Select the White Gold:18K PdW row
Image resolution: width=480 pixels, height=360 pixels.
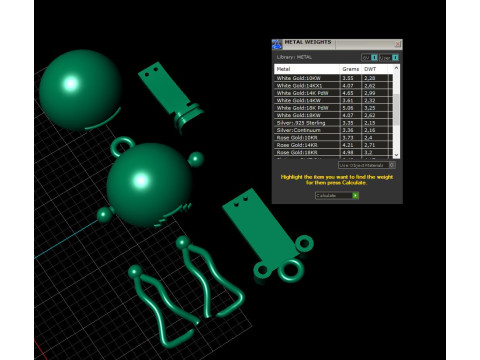coord(333,108)
